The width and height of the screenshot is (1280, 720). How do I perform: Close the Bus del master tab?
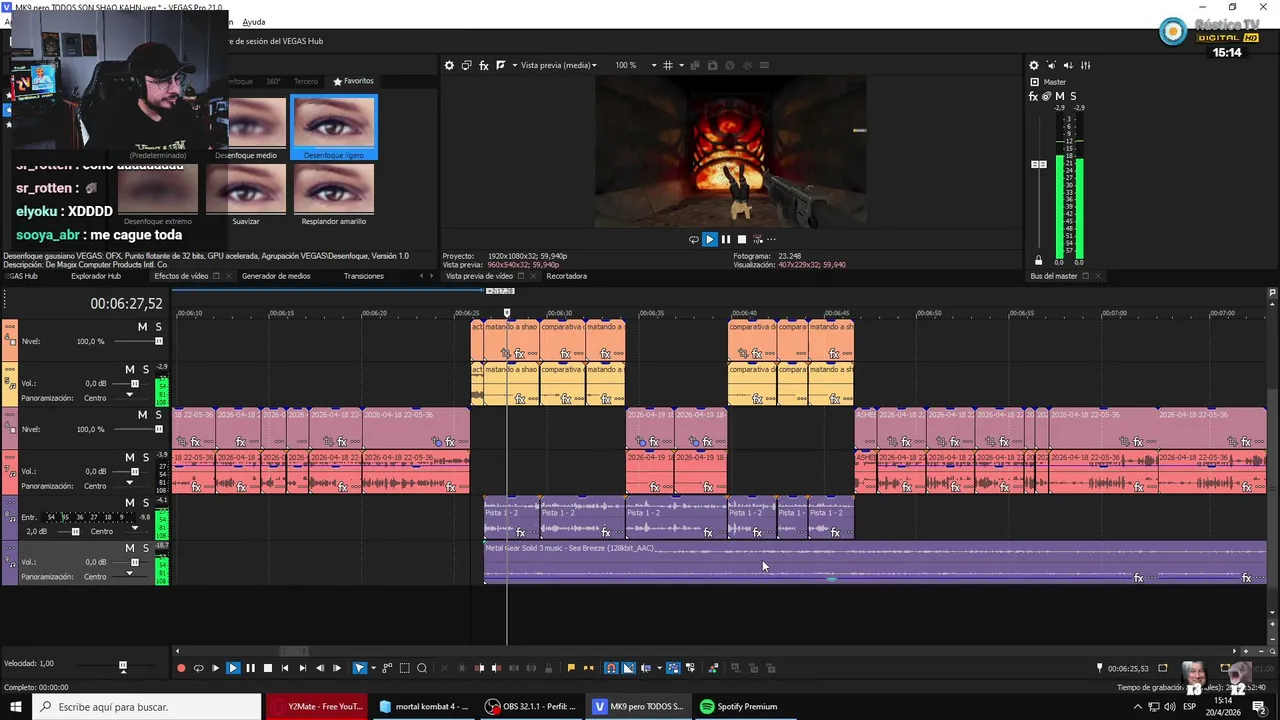click(x=1098, y=276)
